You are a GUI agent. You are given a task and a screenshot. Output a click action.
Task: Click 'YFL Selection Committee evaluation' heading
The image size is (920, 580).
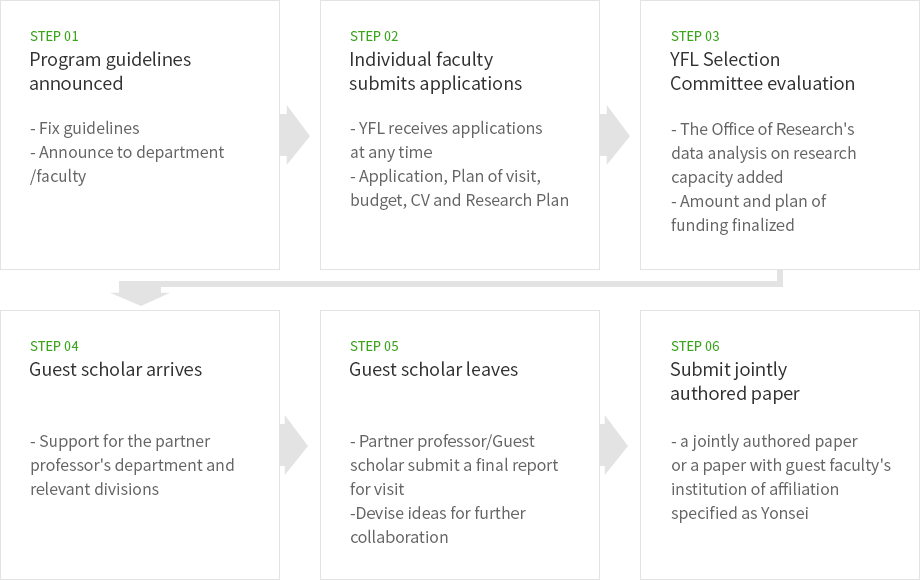click(762, 72)
